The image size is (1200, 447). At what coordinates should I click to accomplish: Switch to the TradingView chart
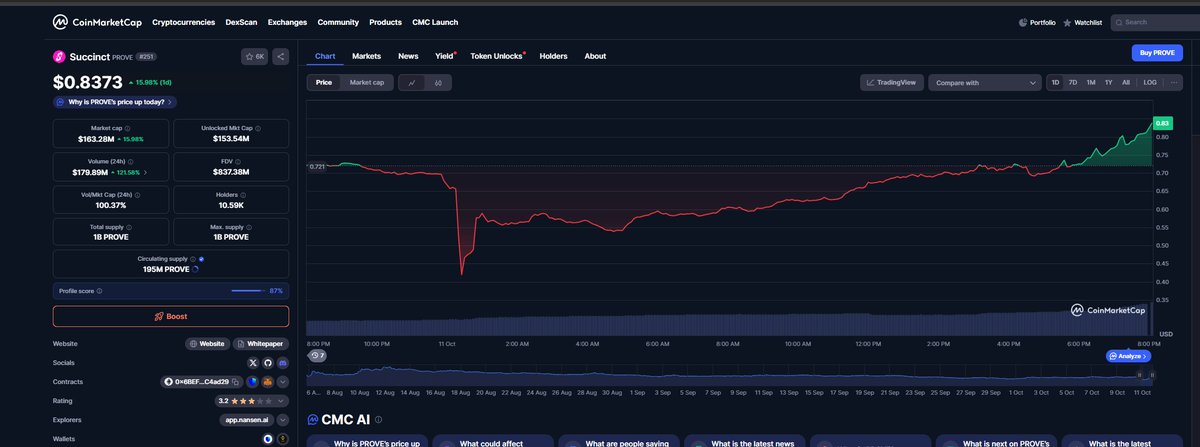tap(892, 83)
